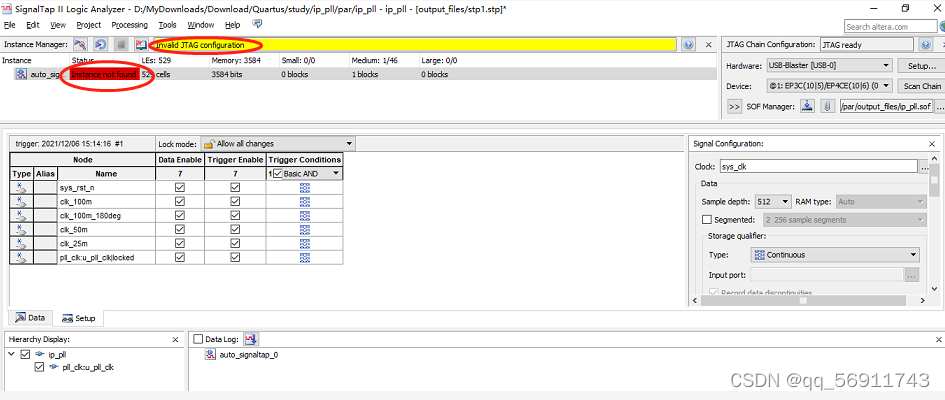This screenshot has width=945, height=400.
Task: Click the Search altera.com field
Action: pyautogui.click(x=891, y=27)
